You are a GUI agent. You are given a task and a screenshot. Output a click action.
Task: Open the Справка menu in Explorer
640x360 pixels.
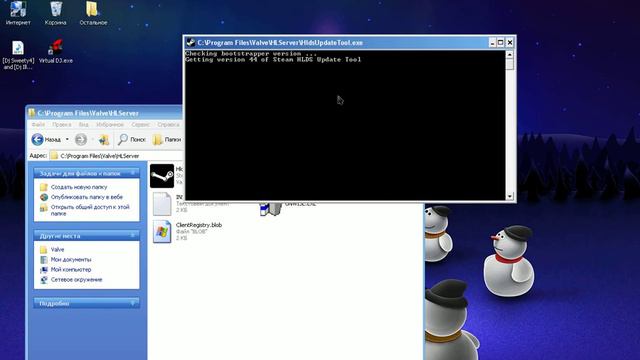[x=168, y=124]
